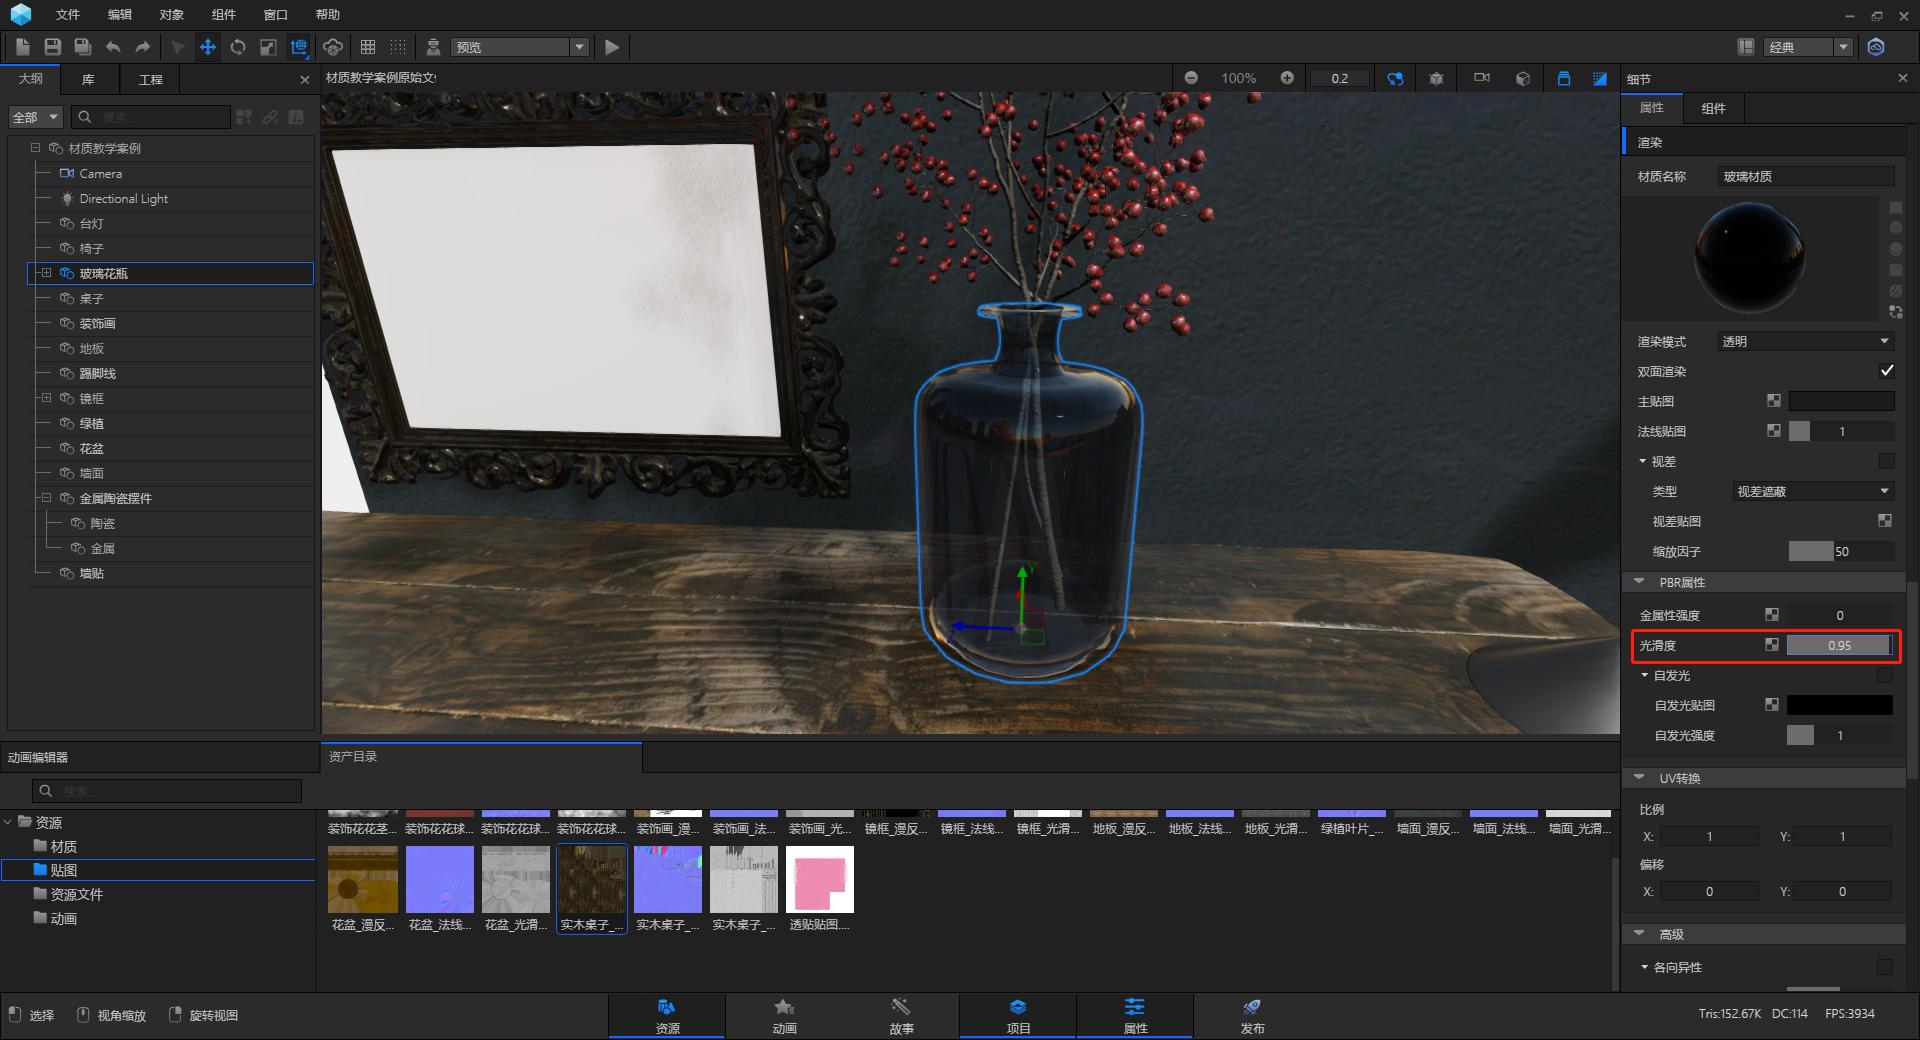1920x1040 pixels.
Task: Click the 光滑度 slider at 0.95
Action: (1839, 645)
